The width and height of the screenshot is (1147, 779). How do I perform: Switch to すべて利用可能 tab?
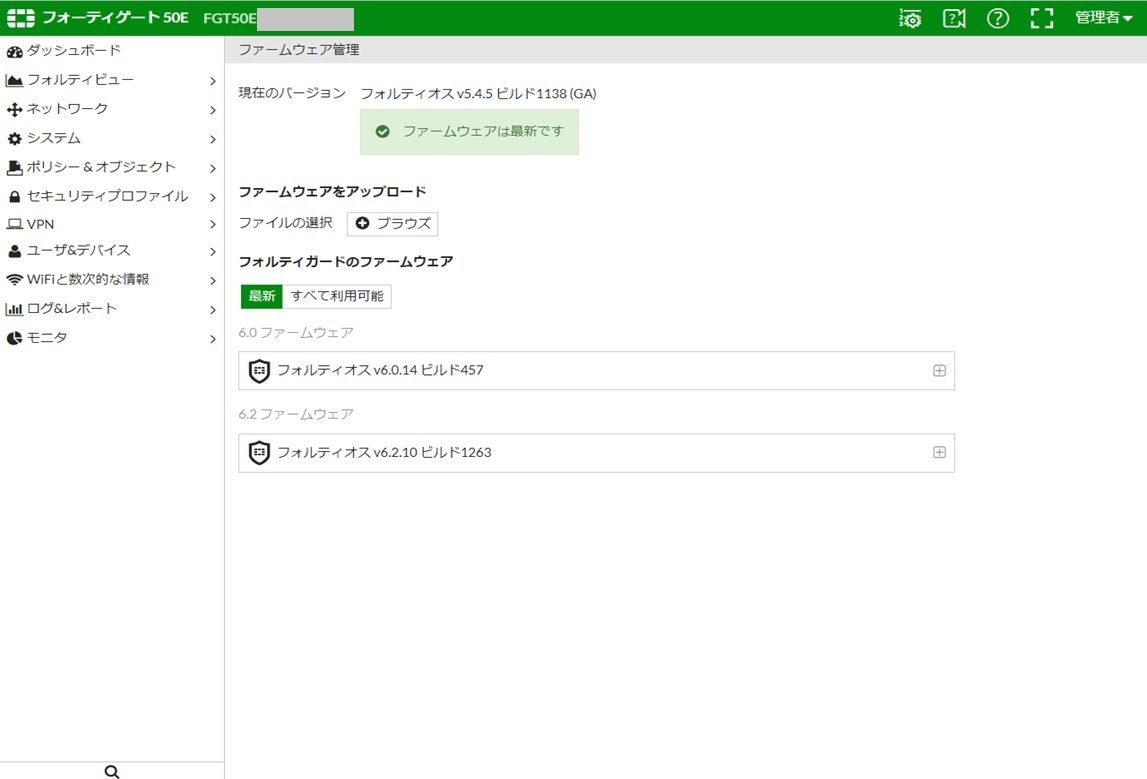point(336,296)
